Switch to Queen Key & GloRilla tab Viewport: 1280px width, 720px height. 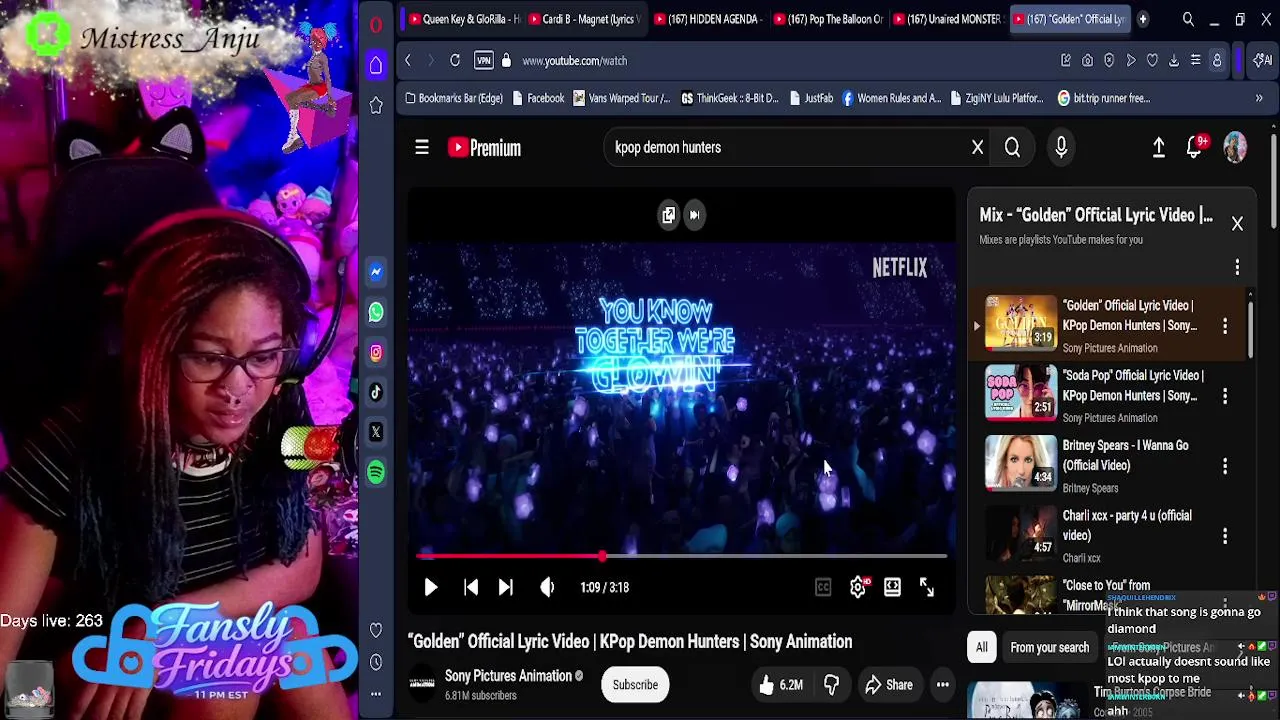coord(464,19)
